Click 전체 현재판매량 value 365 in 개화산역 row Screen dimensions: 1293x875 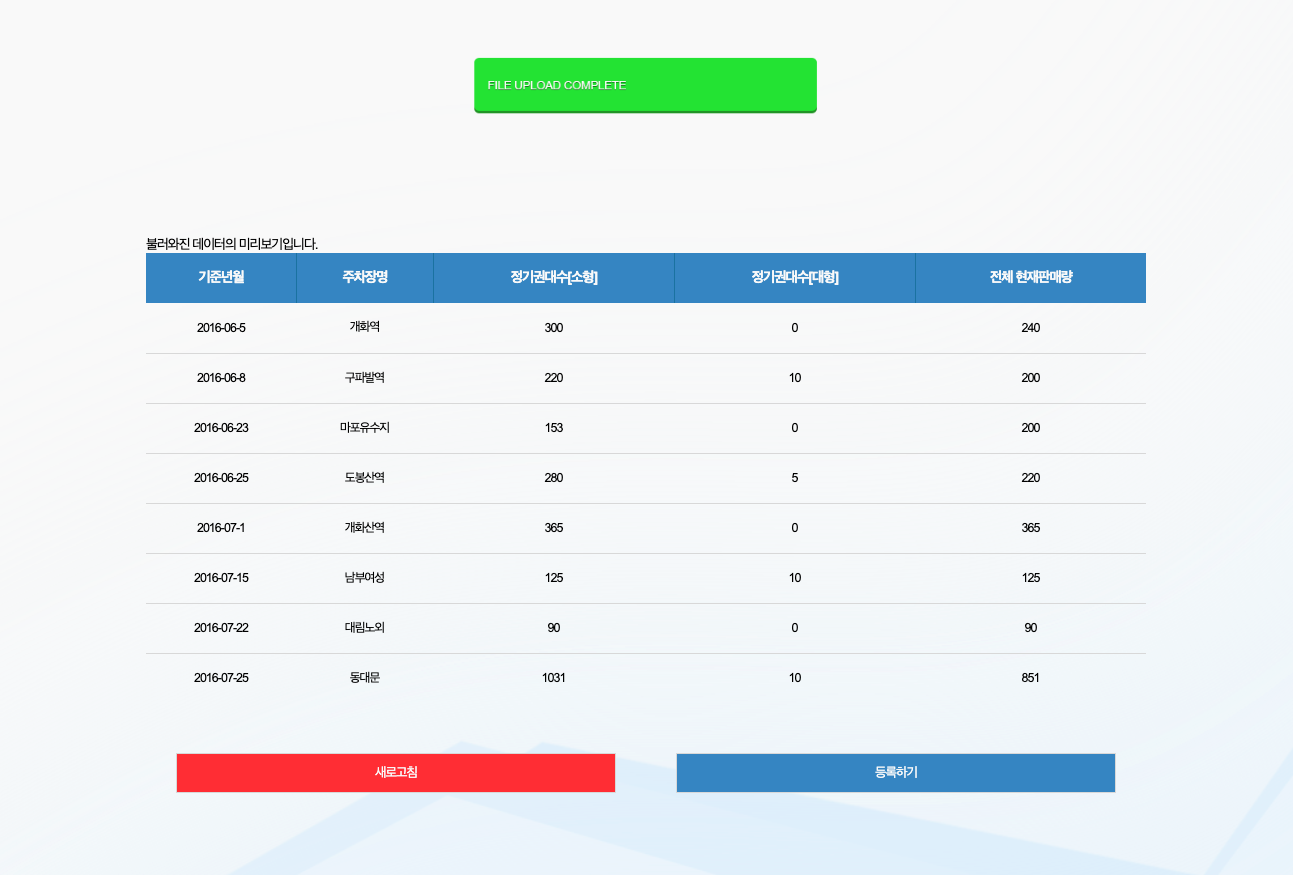pos(1031,528)
